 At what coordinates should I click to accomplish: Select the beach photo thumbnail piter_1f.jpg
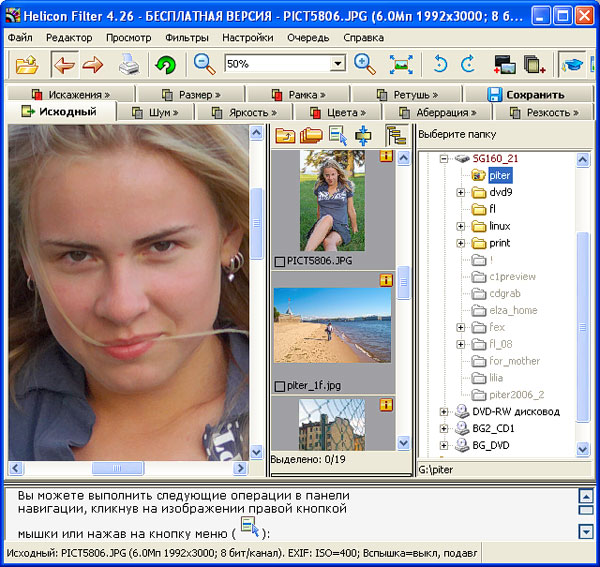[332, 325]
